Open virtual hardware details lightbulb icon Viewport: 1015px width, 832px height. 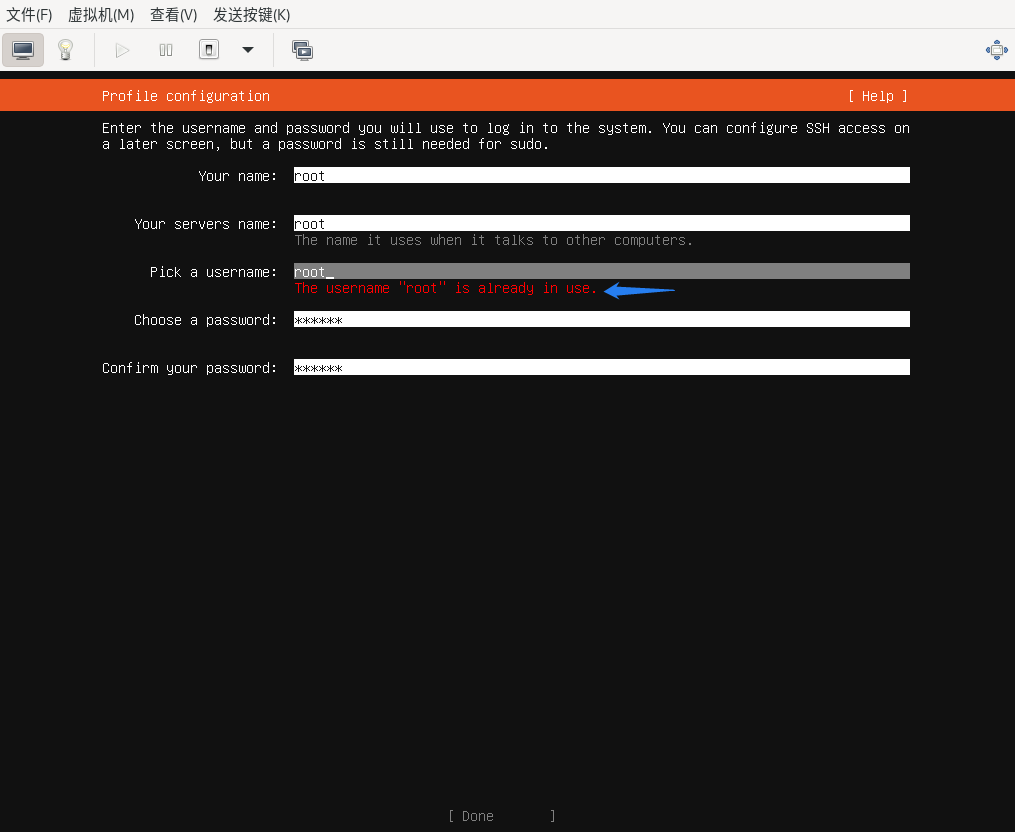click(65, 50)
